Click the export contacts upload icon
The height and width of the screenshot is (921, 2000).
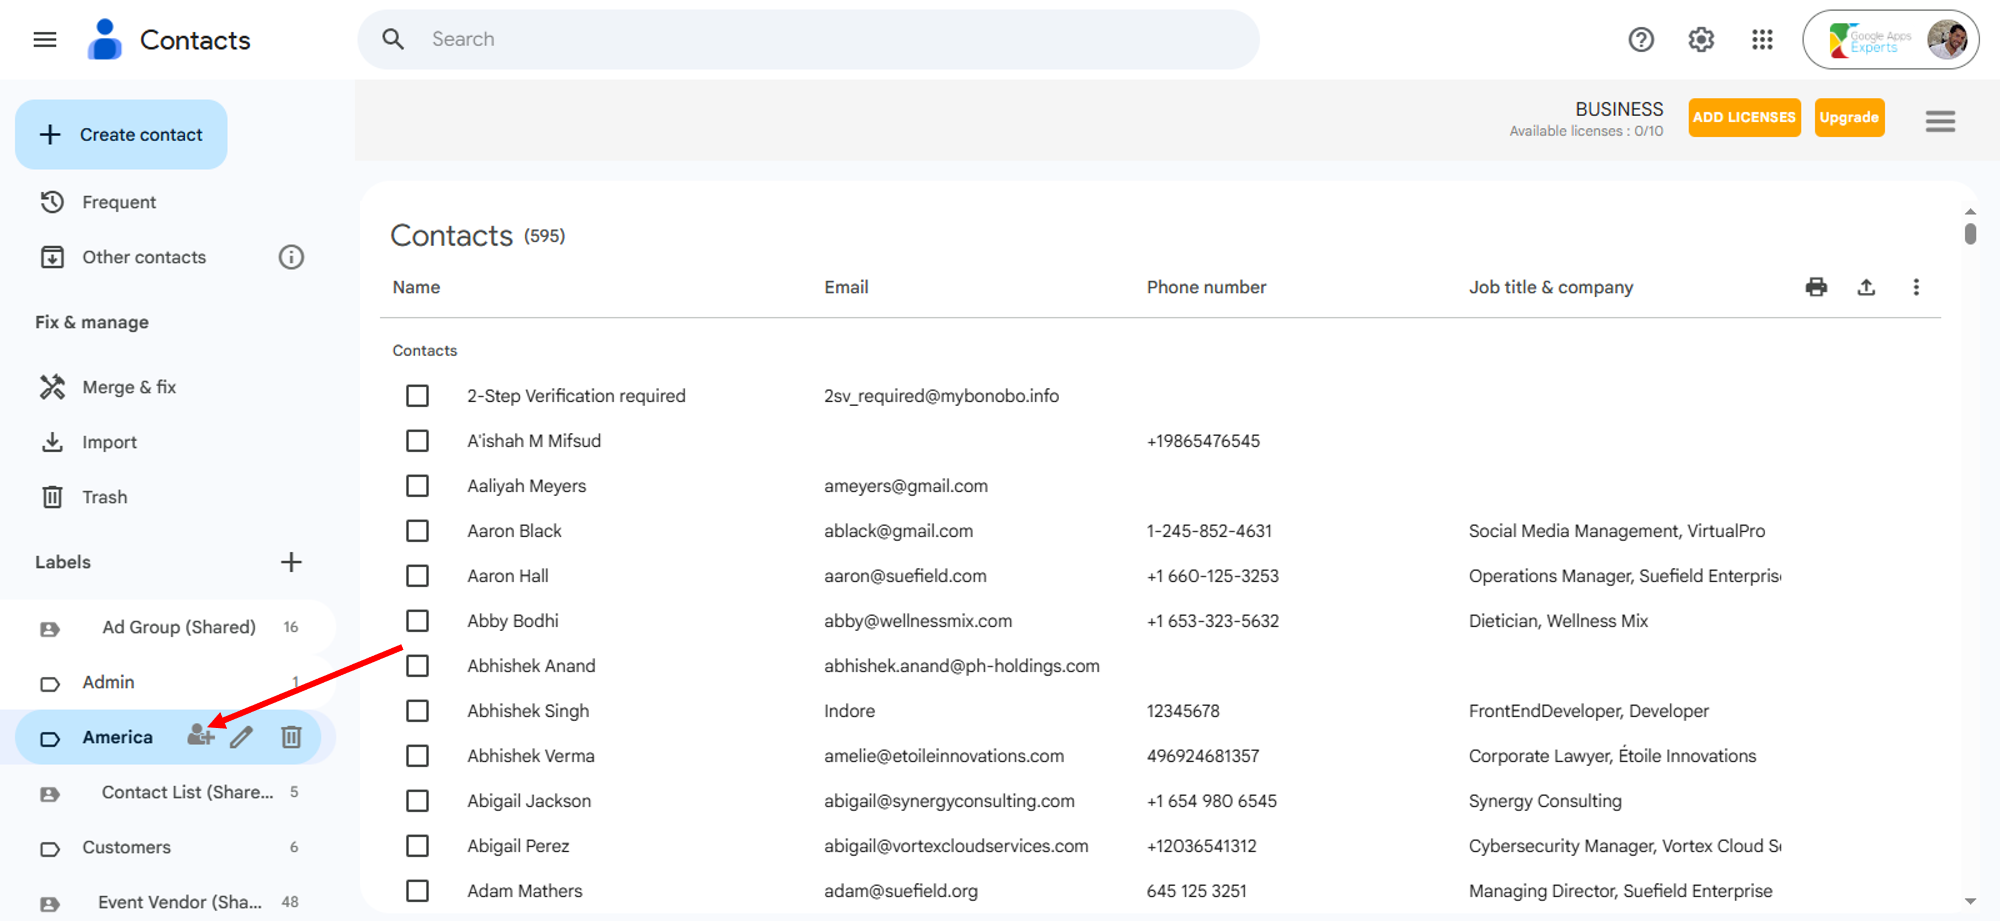coord(1866,287)
